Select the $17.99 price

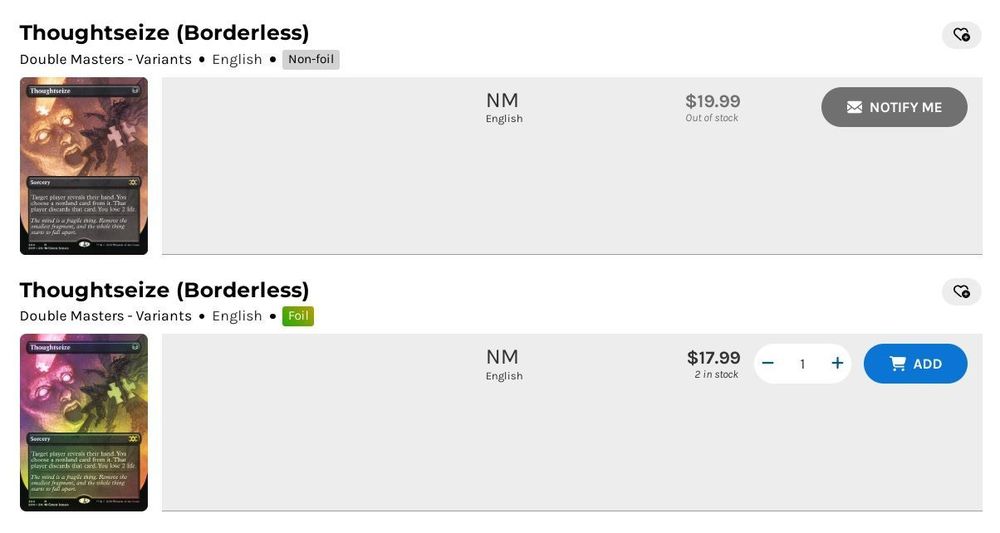pyautogui.click(x=713, y=358)
